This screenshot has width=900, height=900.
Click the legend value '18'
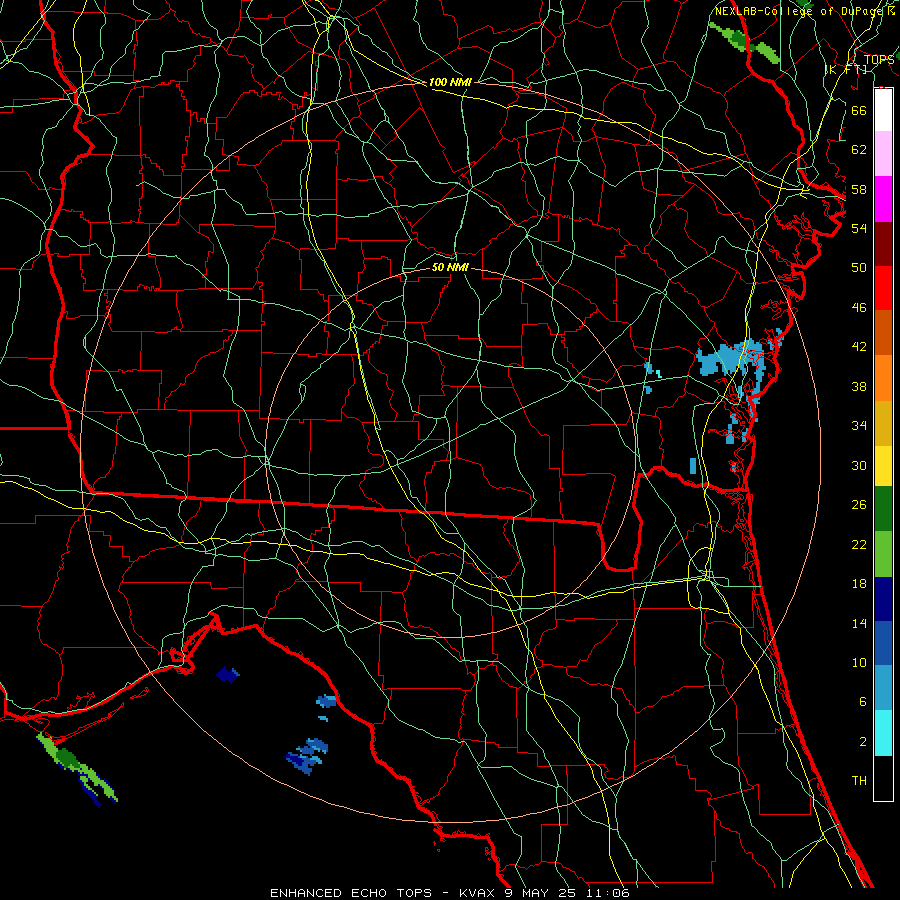[859, 584]
